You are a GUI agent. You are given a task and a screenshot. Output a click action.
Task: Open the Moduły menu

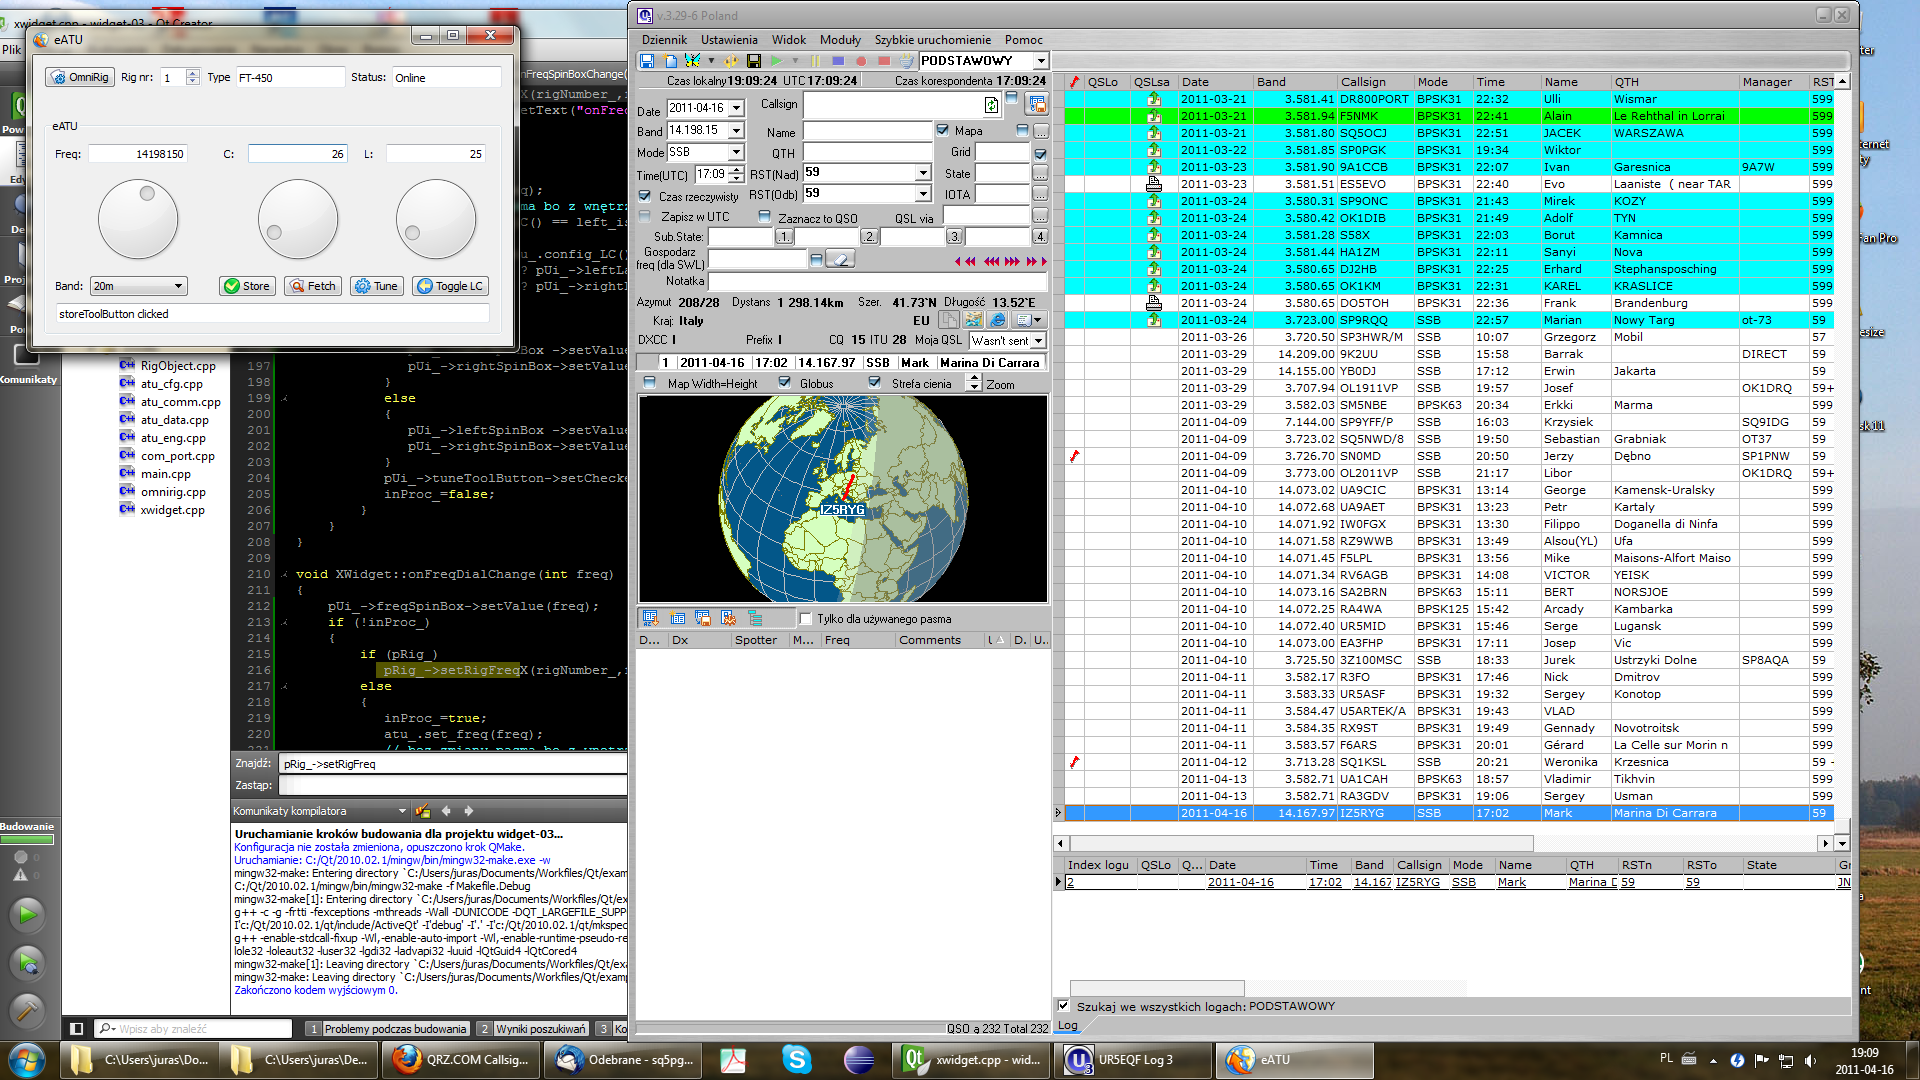click(839, 40)
